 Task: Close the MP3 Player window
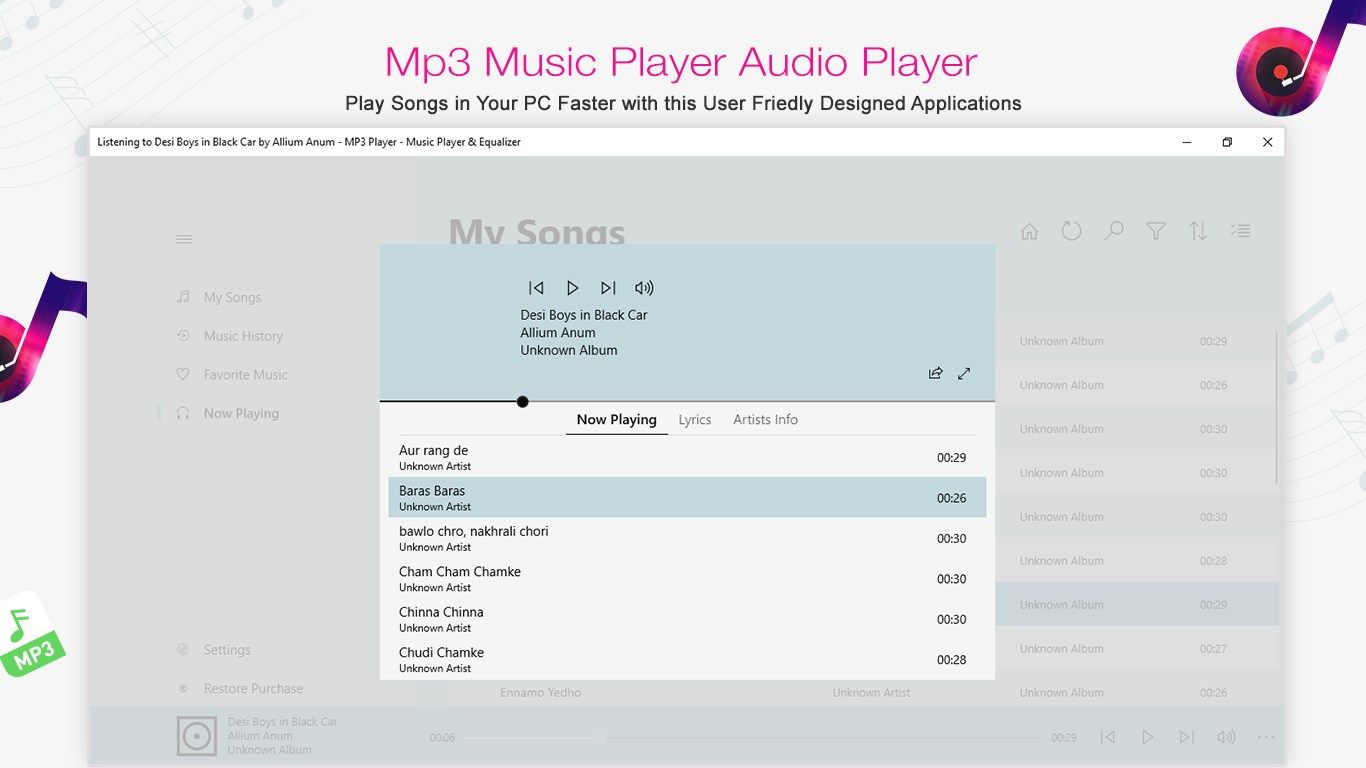[x=1267, y=142]
